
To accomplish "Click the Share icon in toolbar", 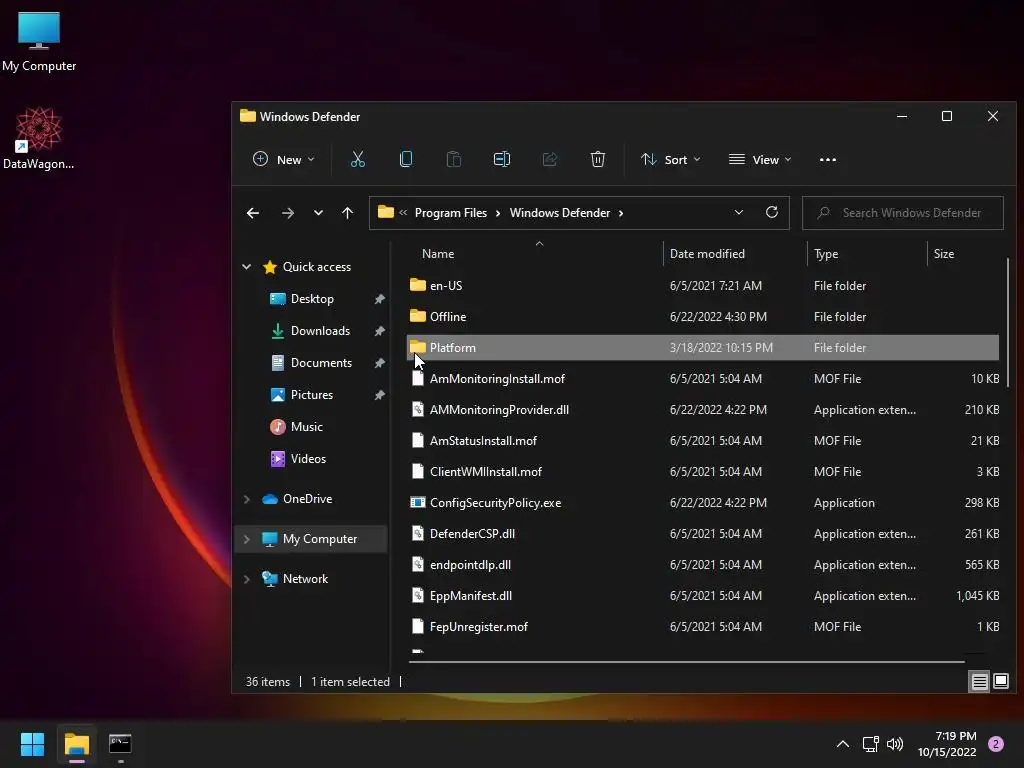I will pos(550,159).
